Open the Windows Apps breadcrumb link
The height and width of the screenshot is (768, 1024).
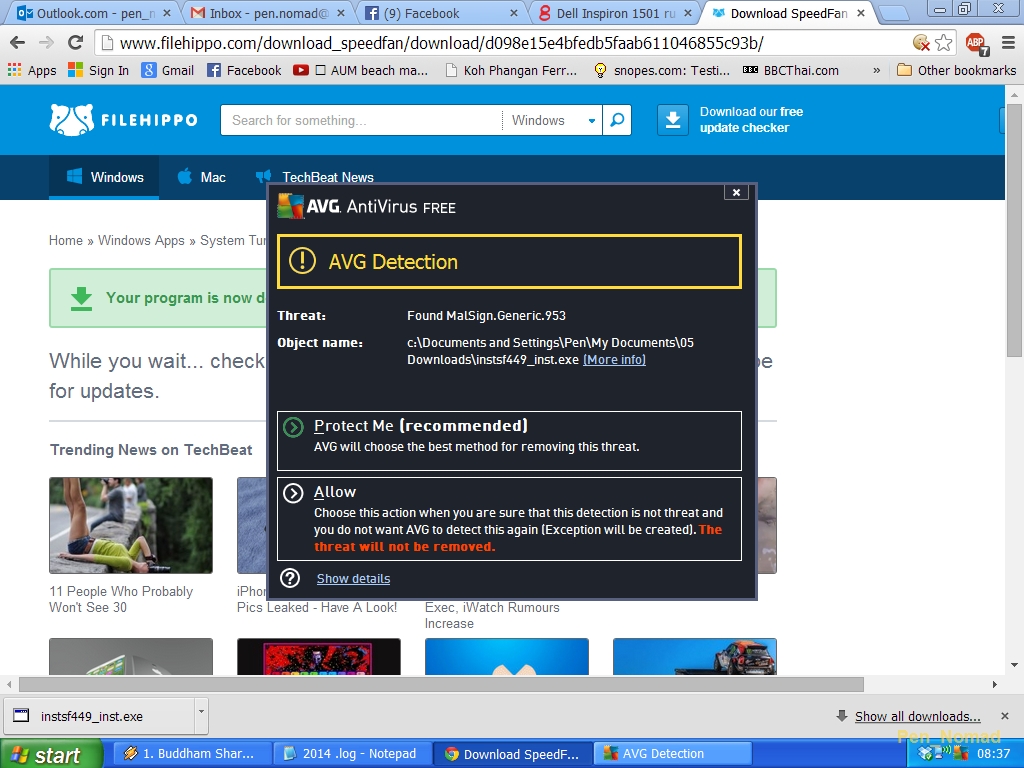pyautogui.click(x=141, y=240)
